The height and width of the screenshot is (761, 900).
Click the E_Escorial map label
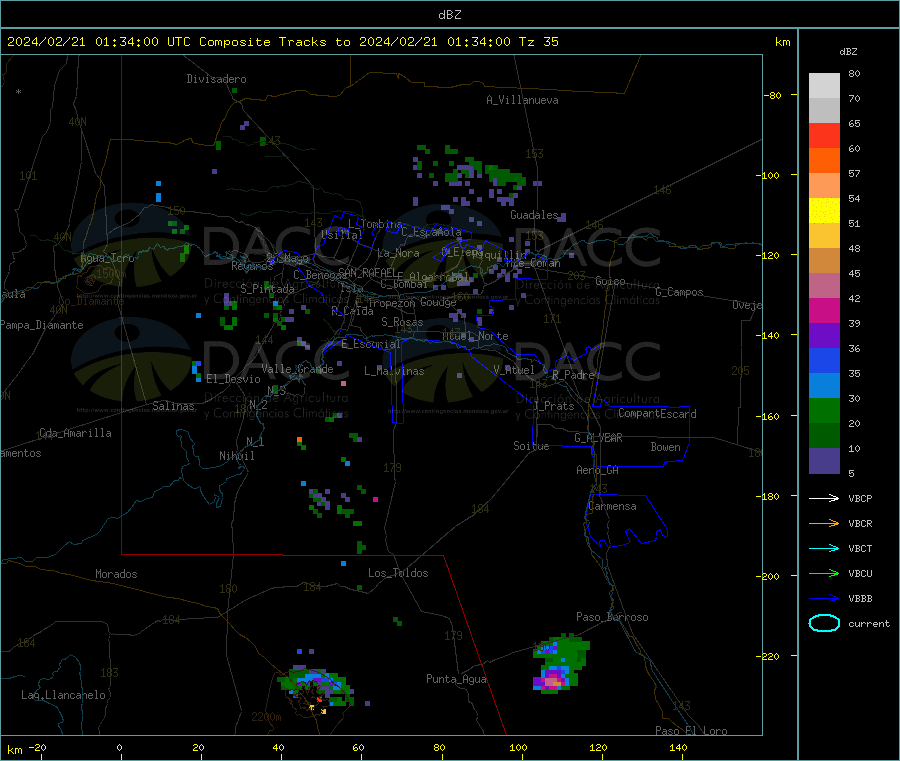pos(371,344)
